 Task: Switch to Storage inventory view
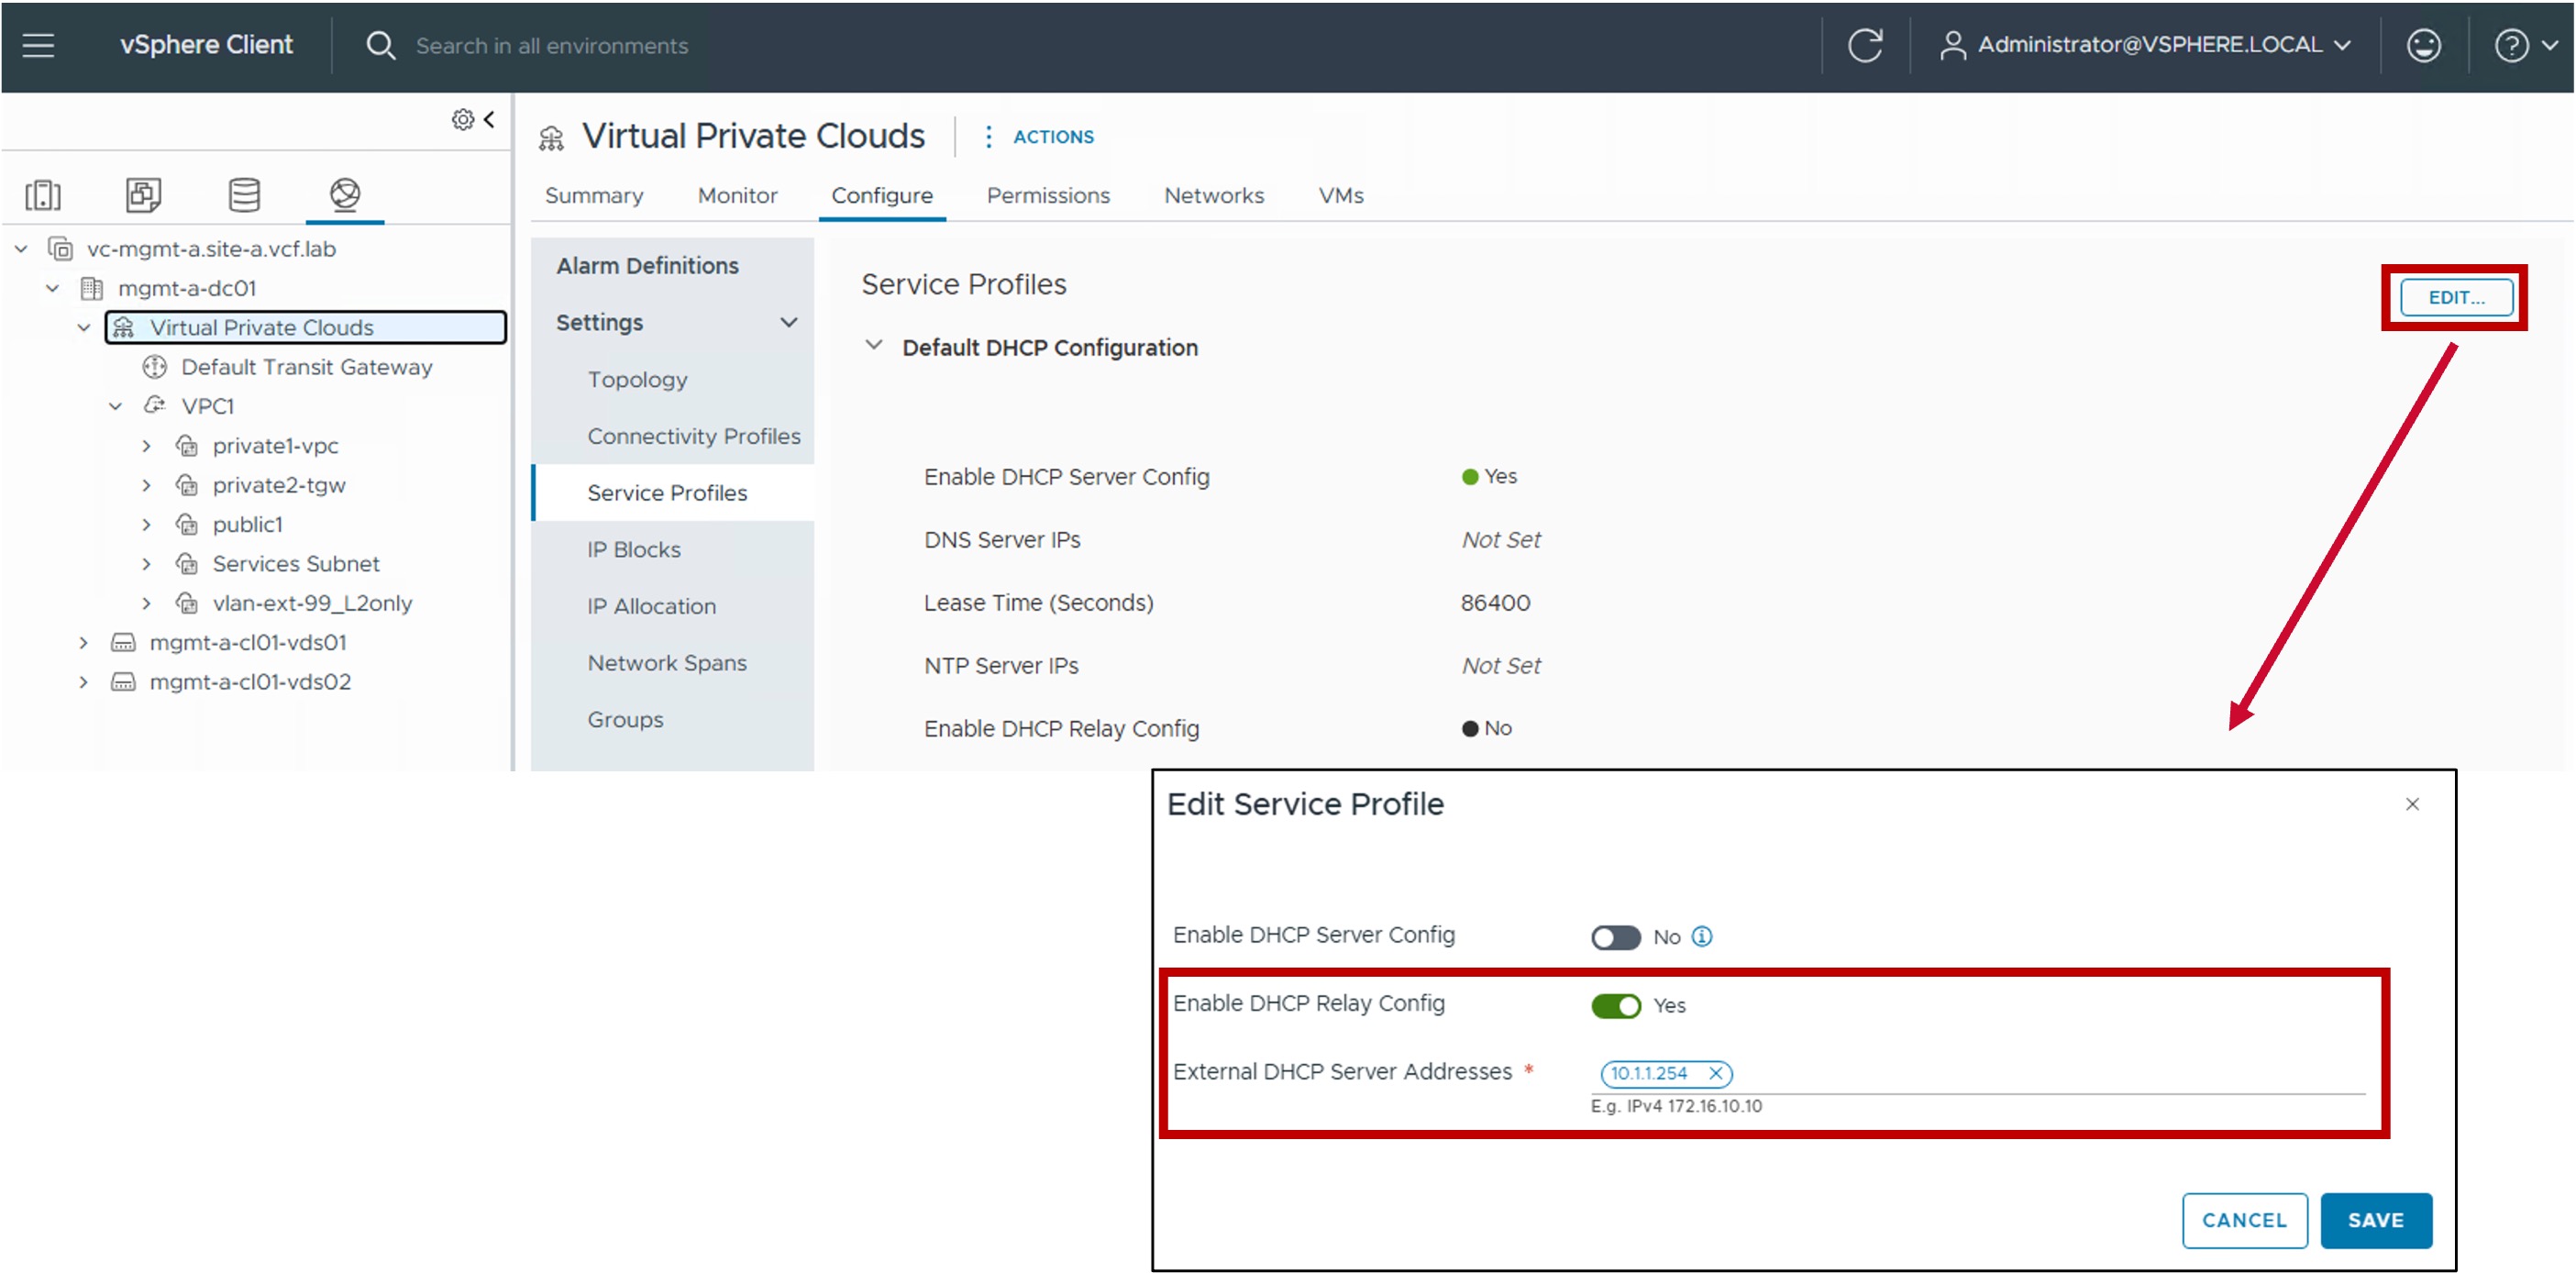pyautogui.click(x=244, y=195)
